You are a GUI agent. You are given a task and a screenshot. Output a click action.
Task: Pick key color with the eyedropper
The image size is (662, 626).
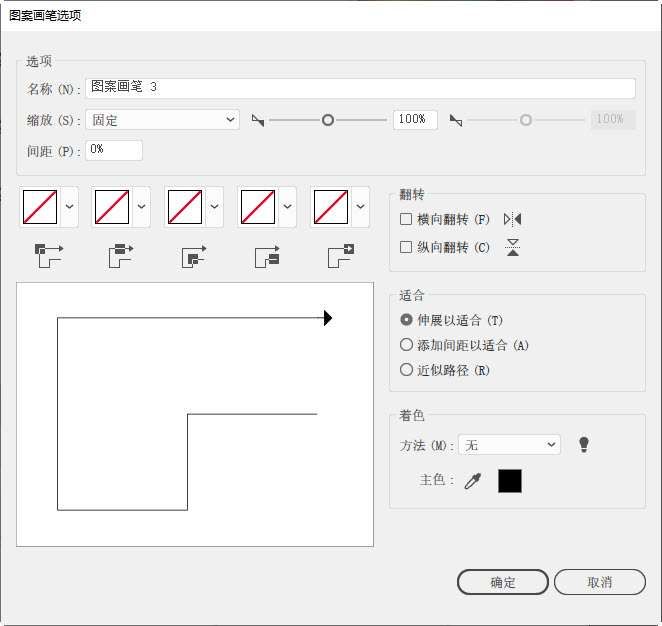click(x=472, y=481)
